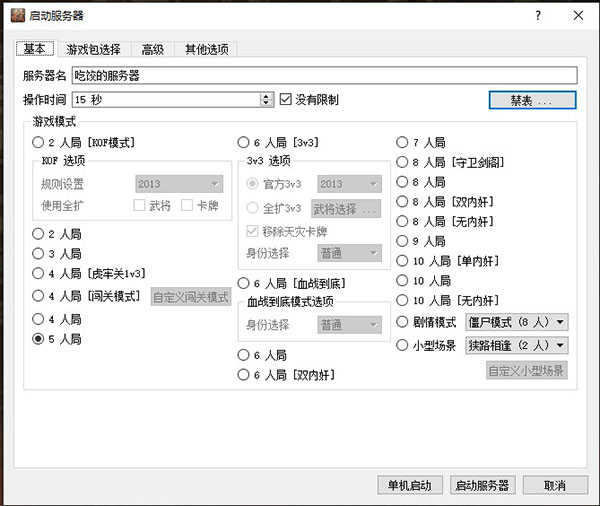Open the 狭路相逢 (2 人) dropdown
Screen dimensions: 600x506
coord(517,345)
